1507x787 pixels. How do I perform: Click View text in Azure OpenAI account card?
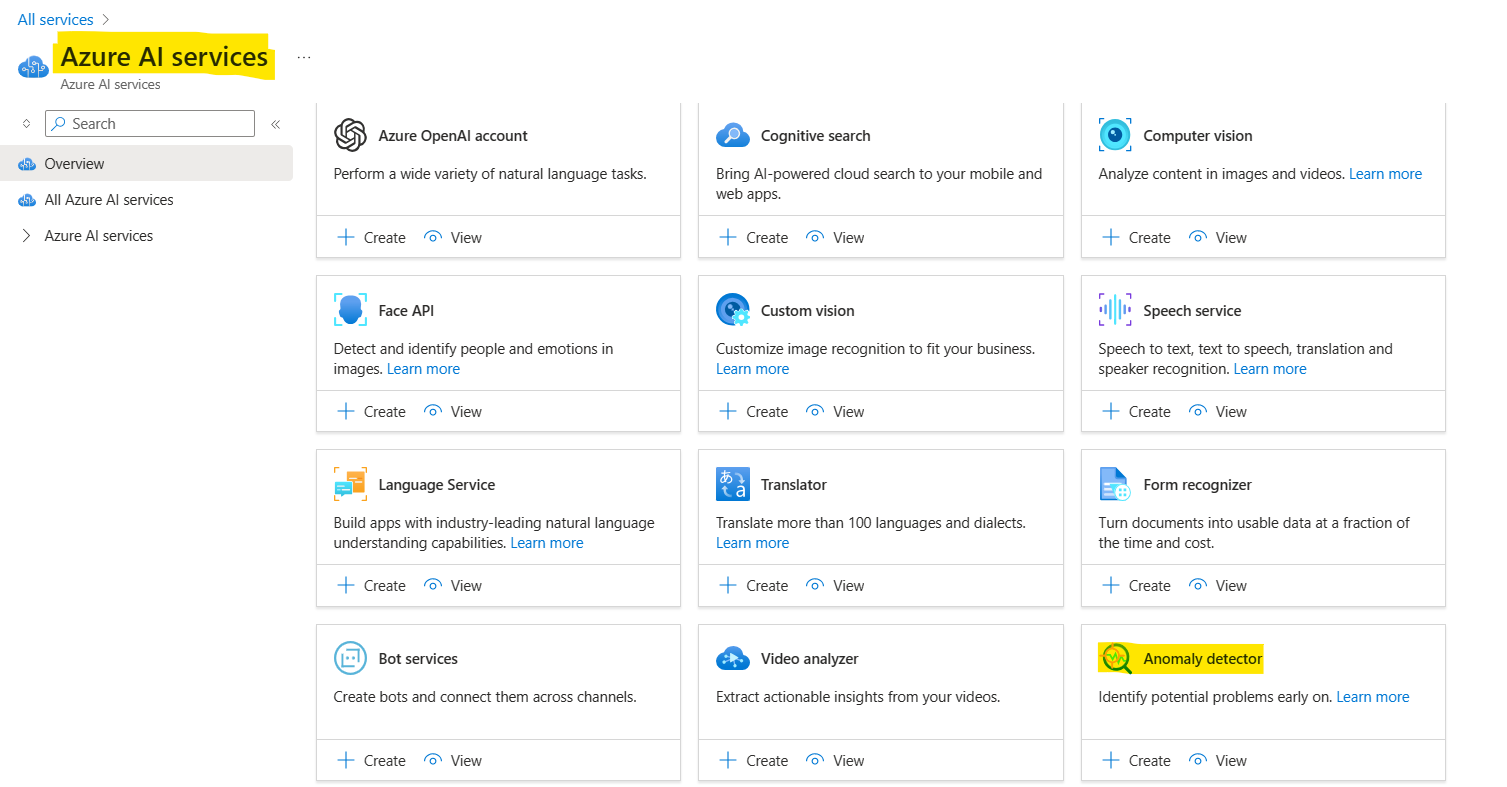[466, 238]
